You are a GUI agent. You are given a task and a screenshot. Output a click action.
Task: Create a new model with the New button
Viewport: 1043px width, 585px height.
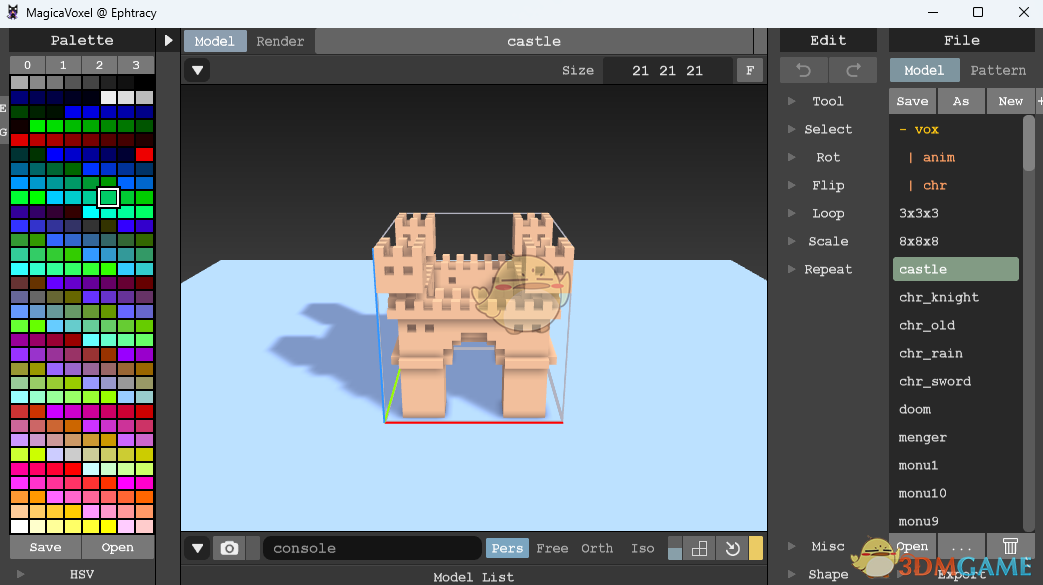(x=1010, y=101)
